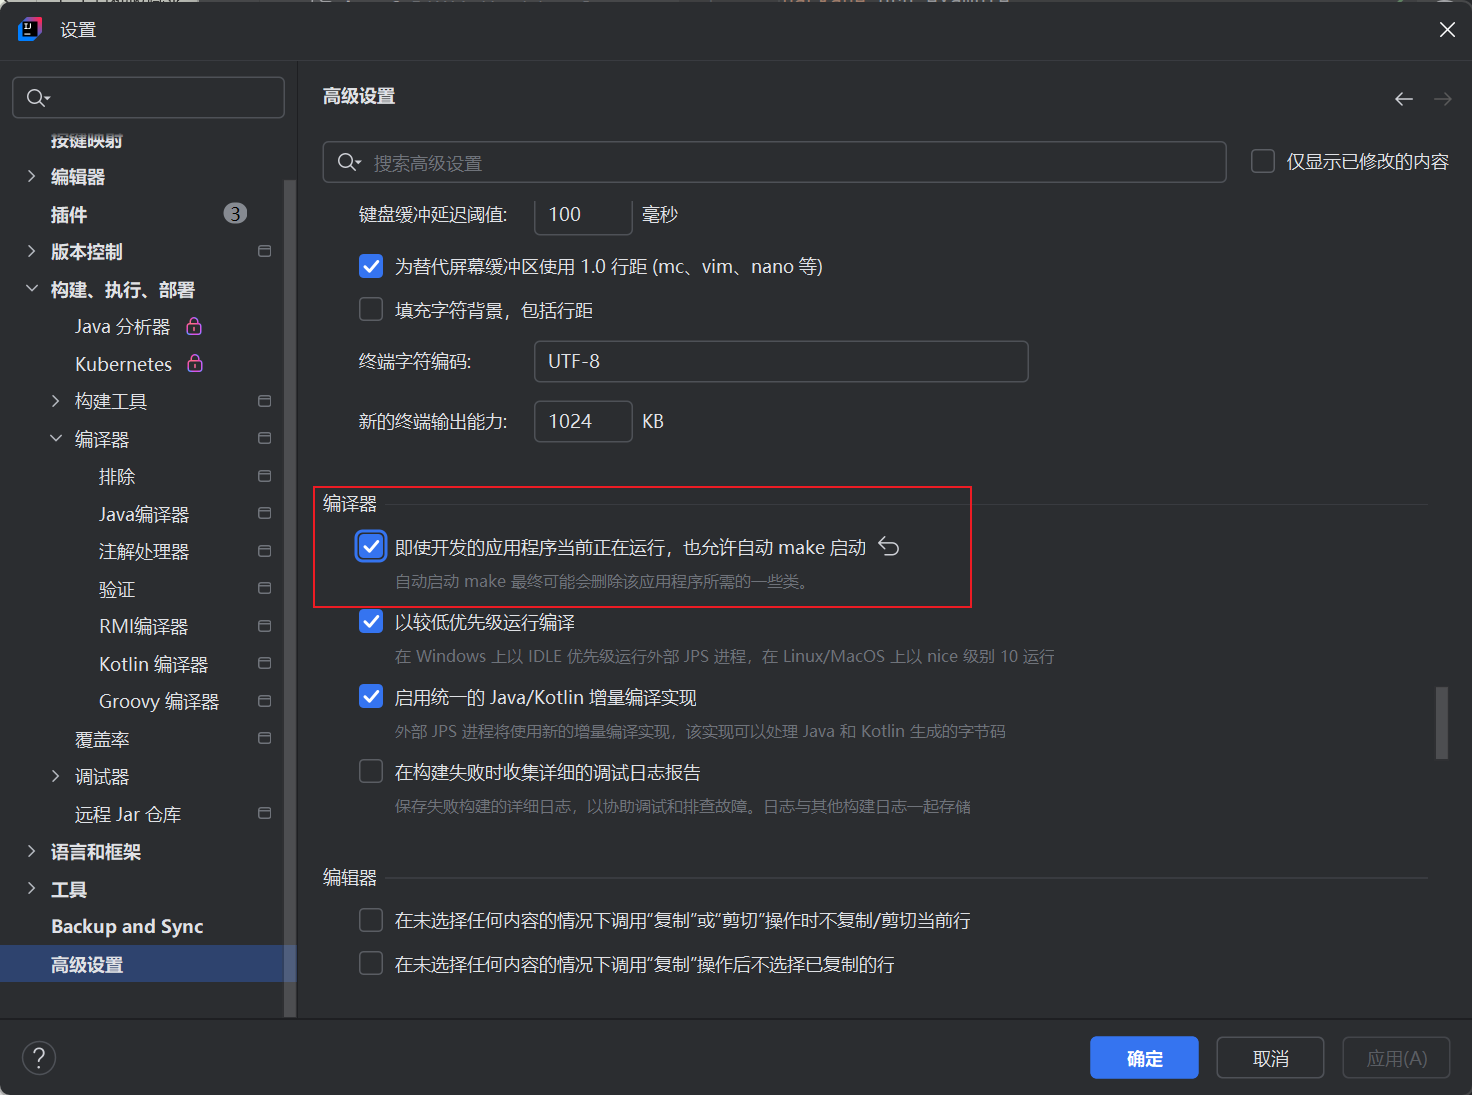Click the 应用(A) button
Image resolution: width=1472 pixels, height=1095 pixels.
[1396, 1058]
